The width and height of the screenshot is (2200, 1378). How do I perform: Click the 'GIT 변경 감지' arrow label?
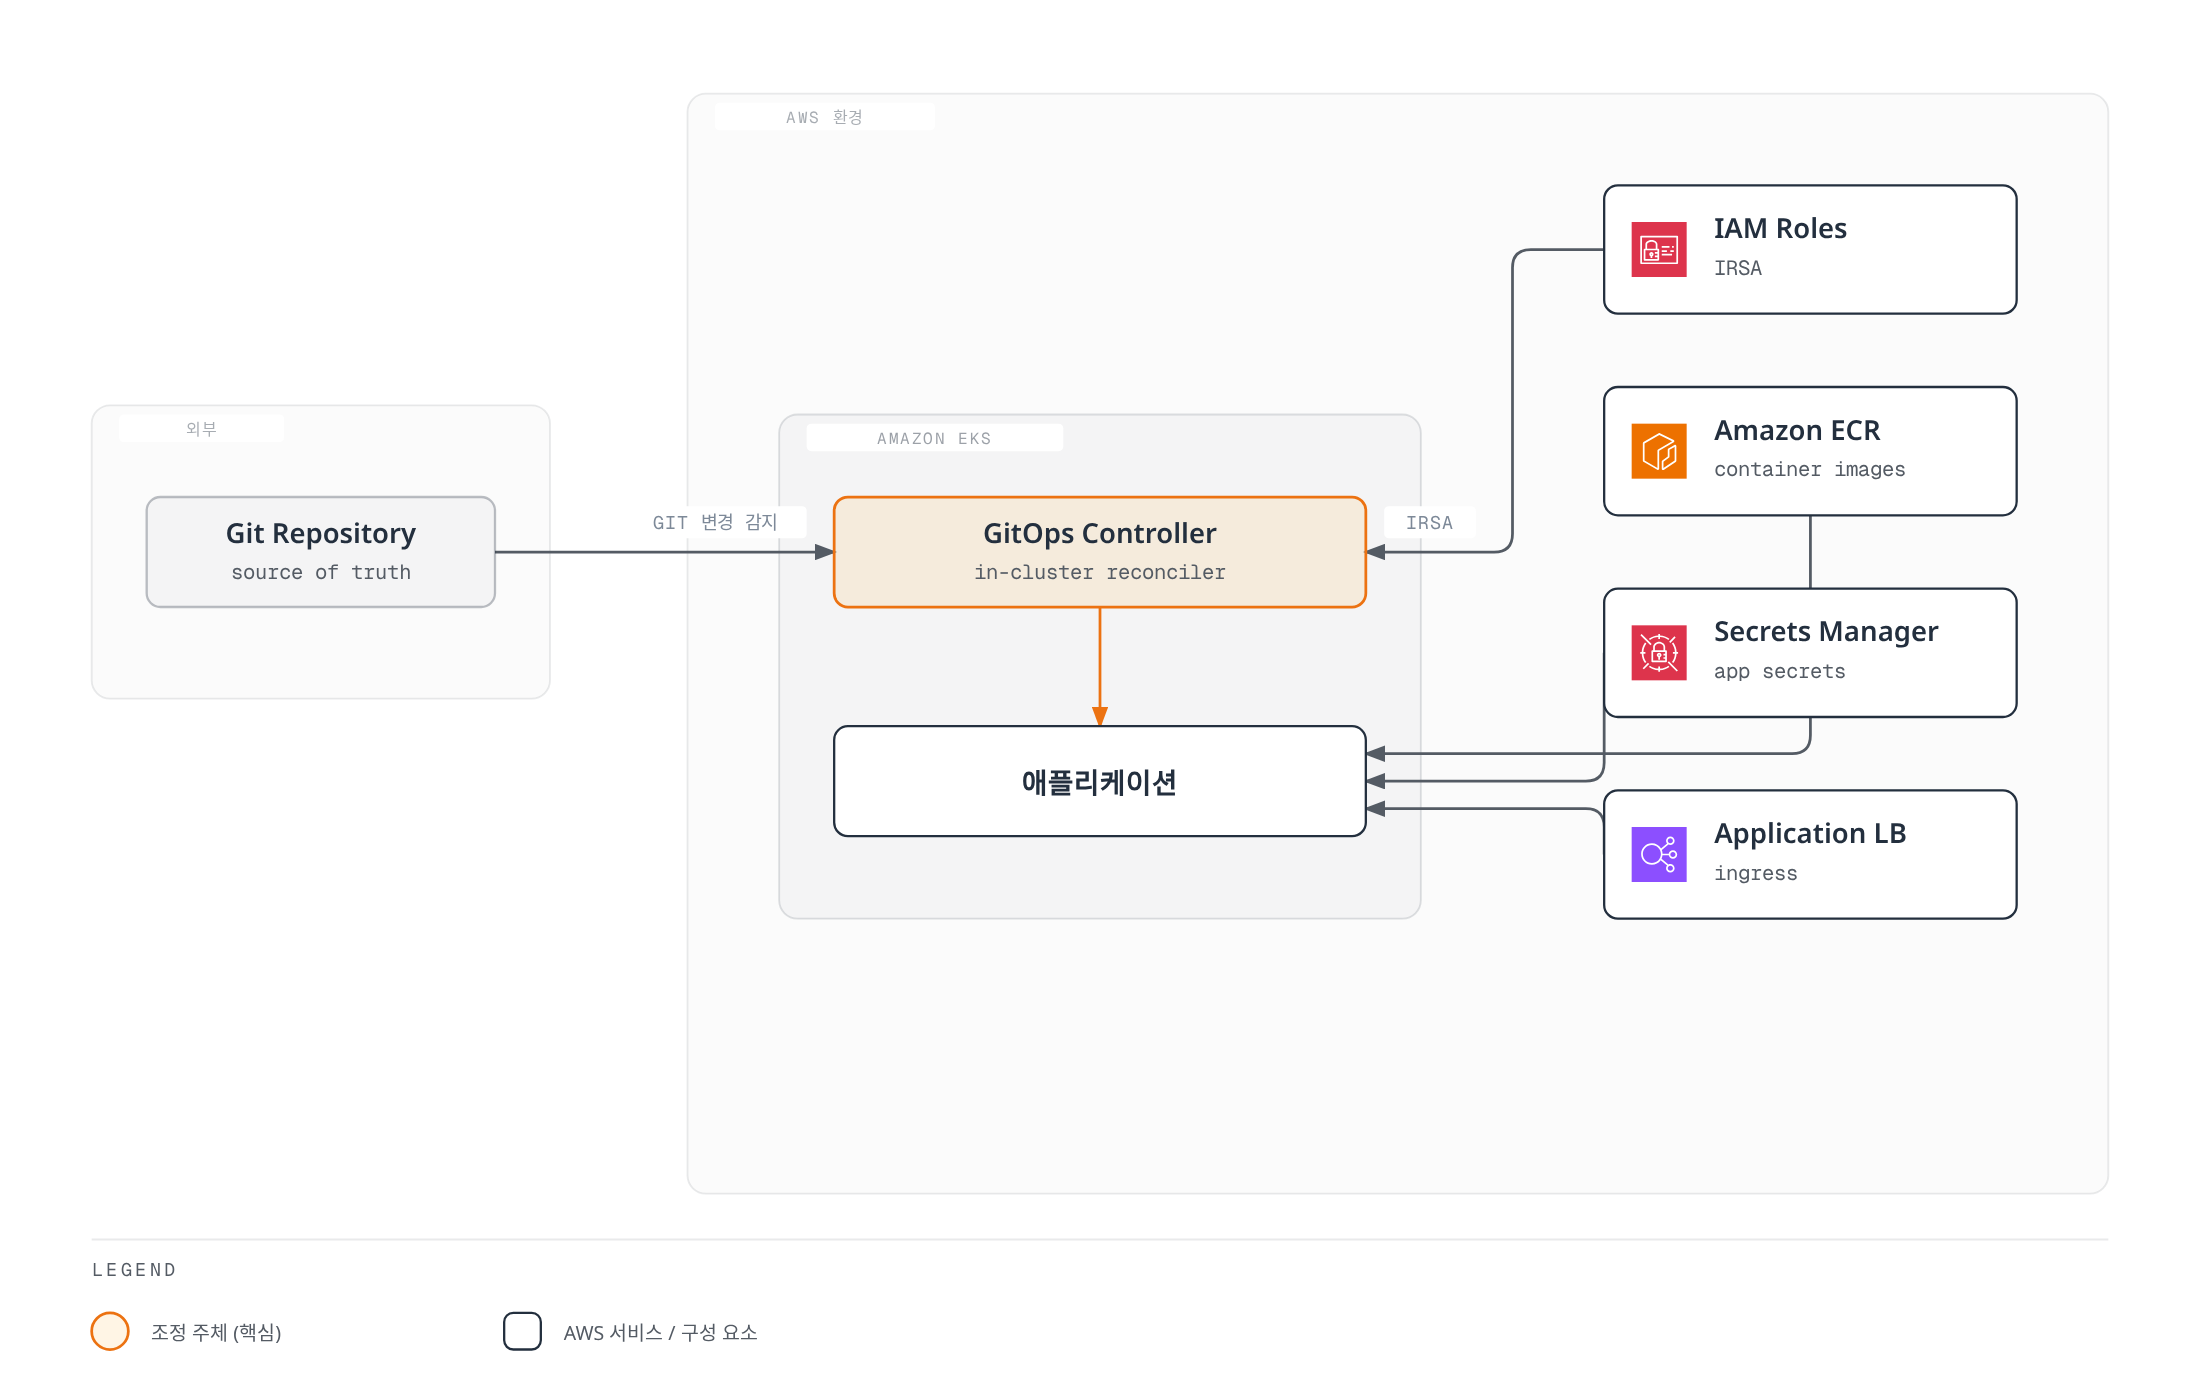715,522
